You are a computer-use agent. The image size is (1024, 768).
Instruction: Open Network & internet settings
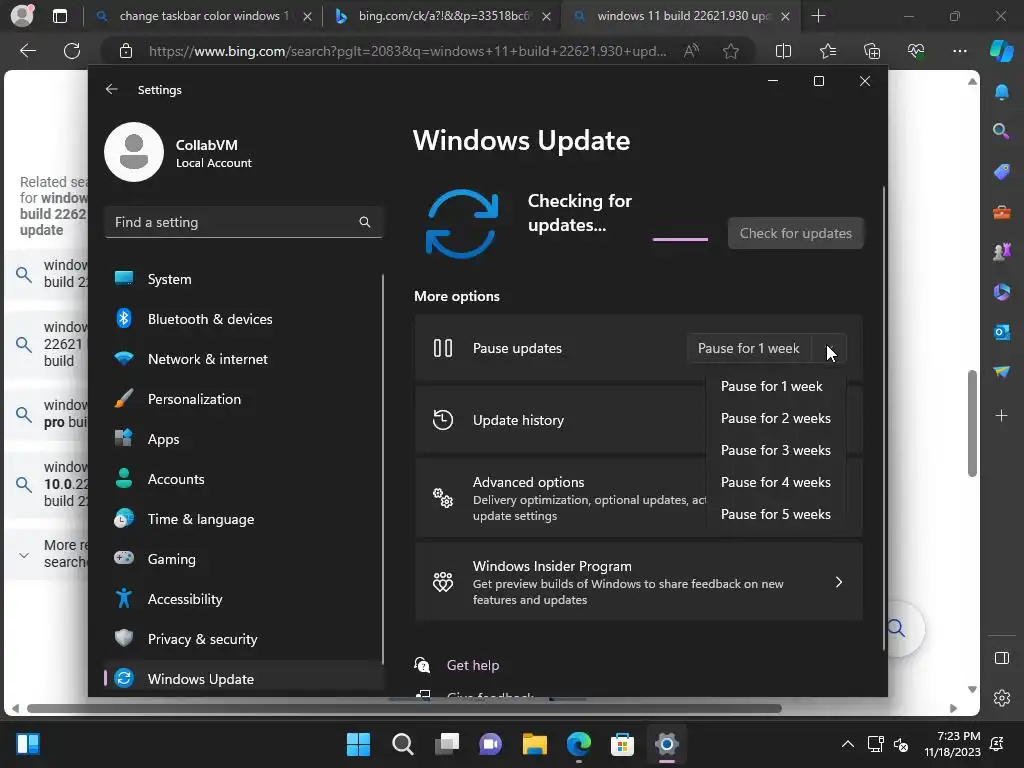pyautogui.click(x=242, y=359)
